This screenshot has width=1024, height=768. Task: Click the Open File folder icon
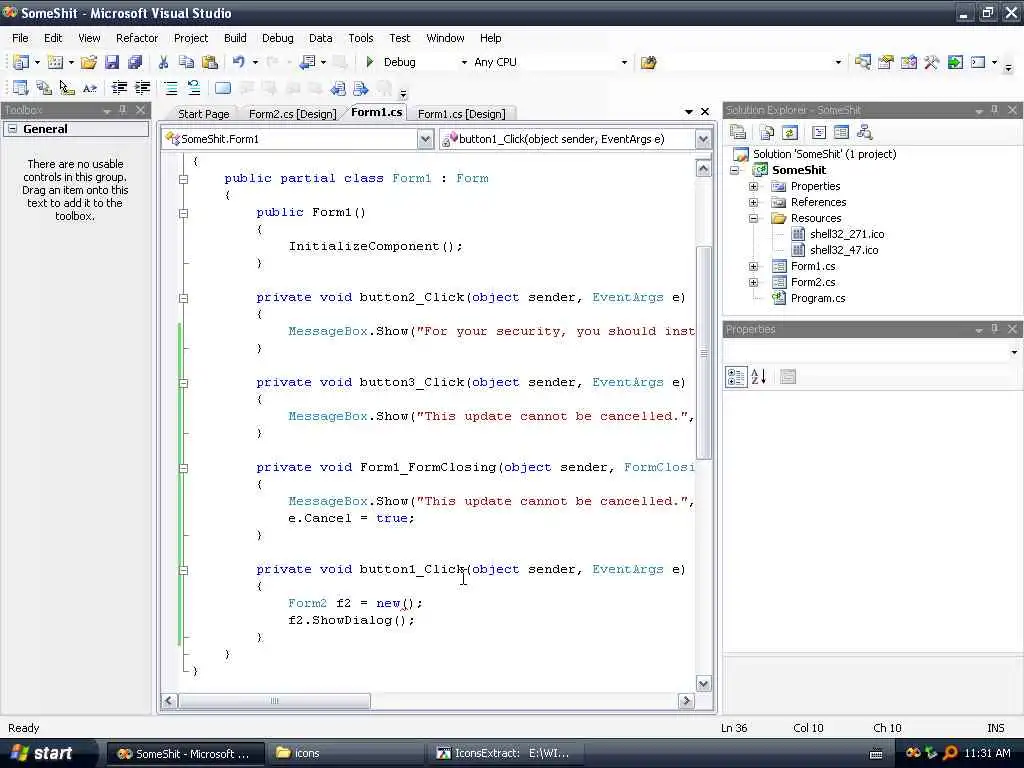tap(89, 62)
